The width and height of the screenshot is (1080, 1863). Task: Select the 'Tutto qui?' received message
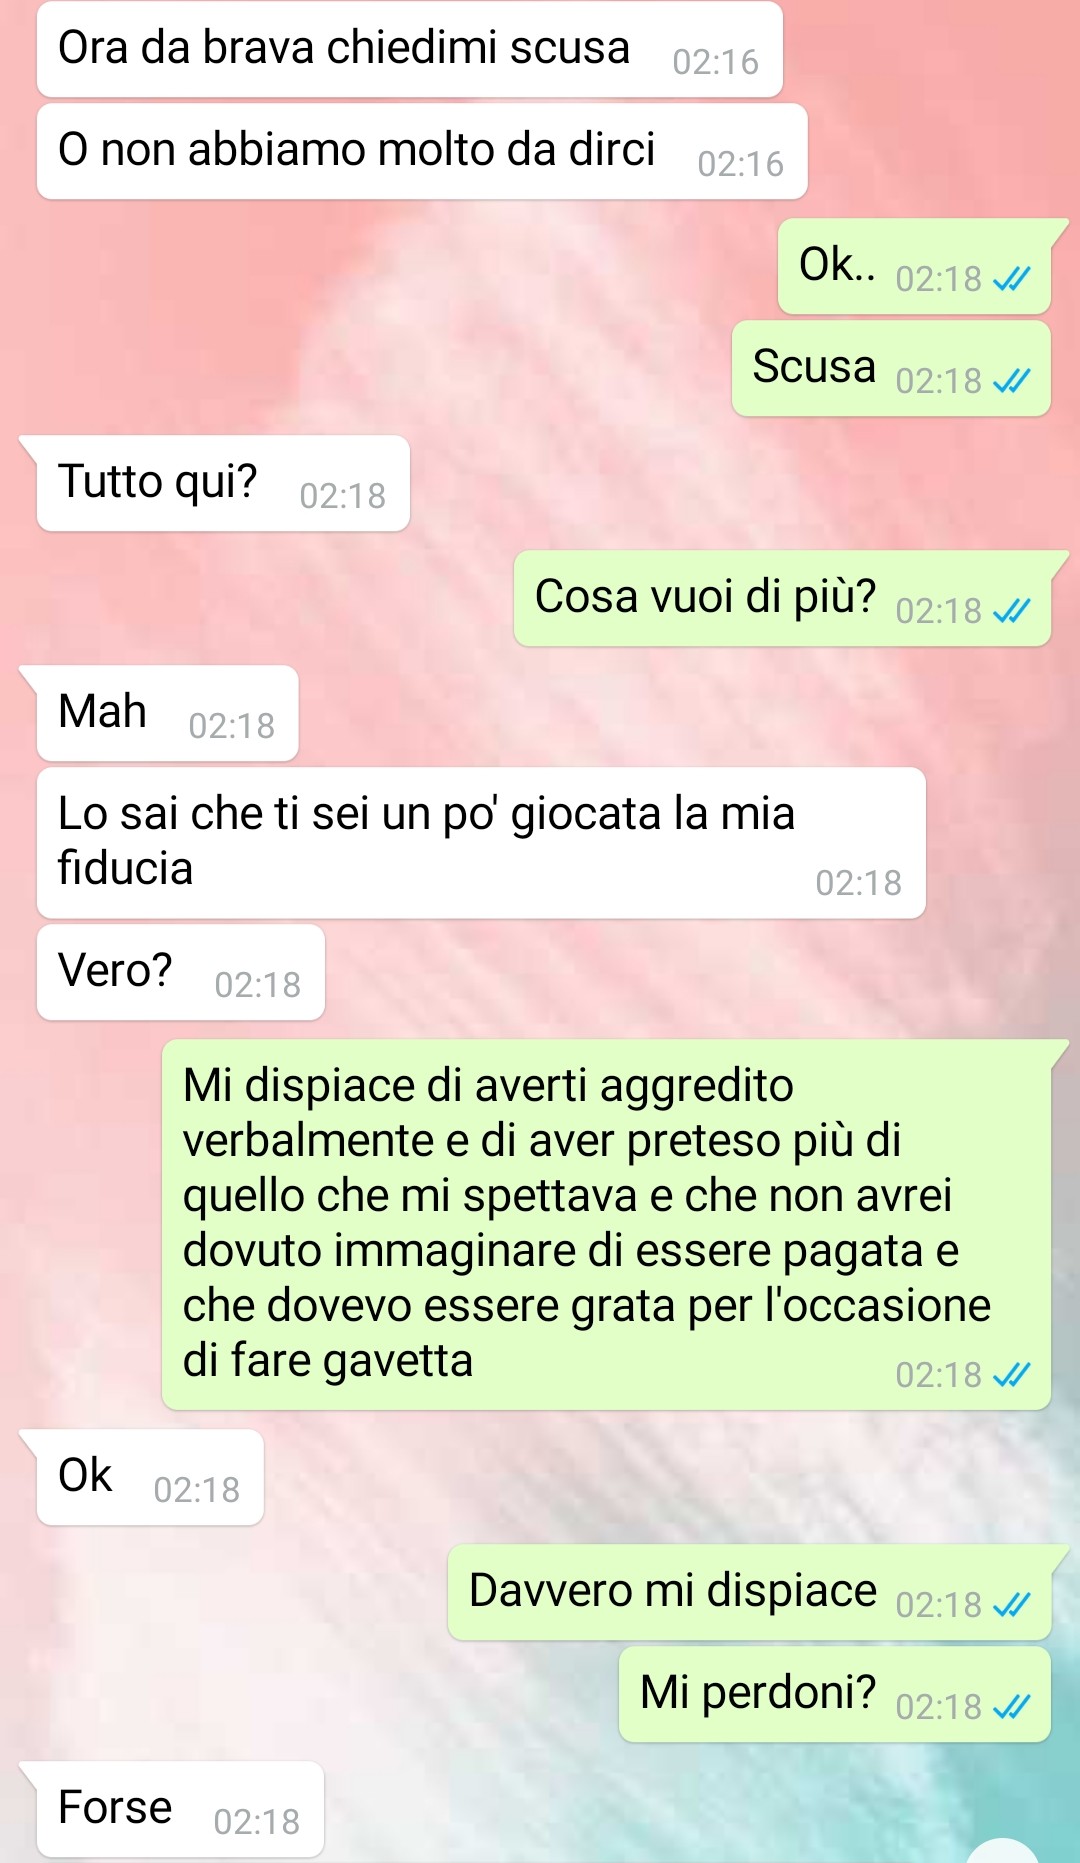pyautogui.click(x=223, y=483)
